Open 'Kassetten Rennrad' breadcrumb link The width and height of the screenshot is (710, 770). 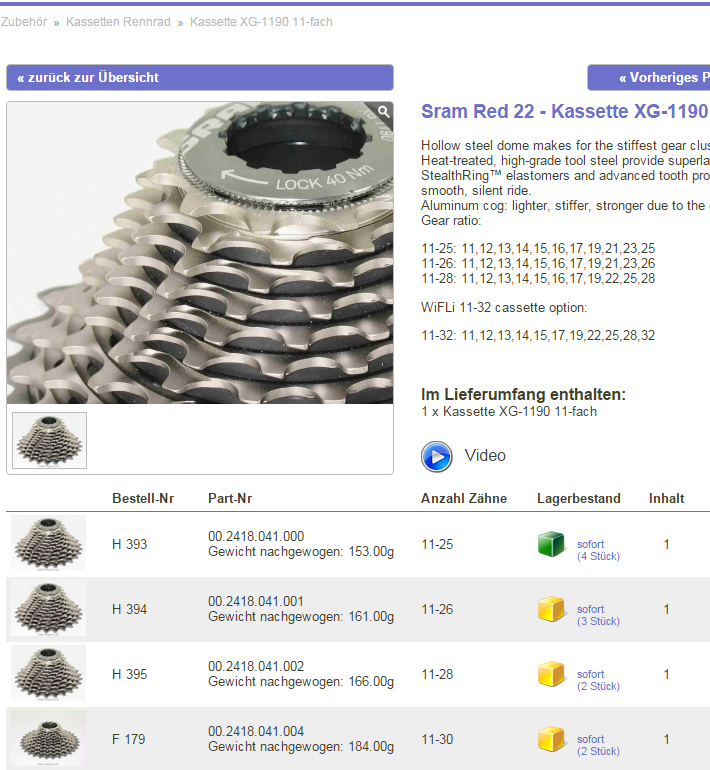117,22
